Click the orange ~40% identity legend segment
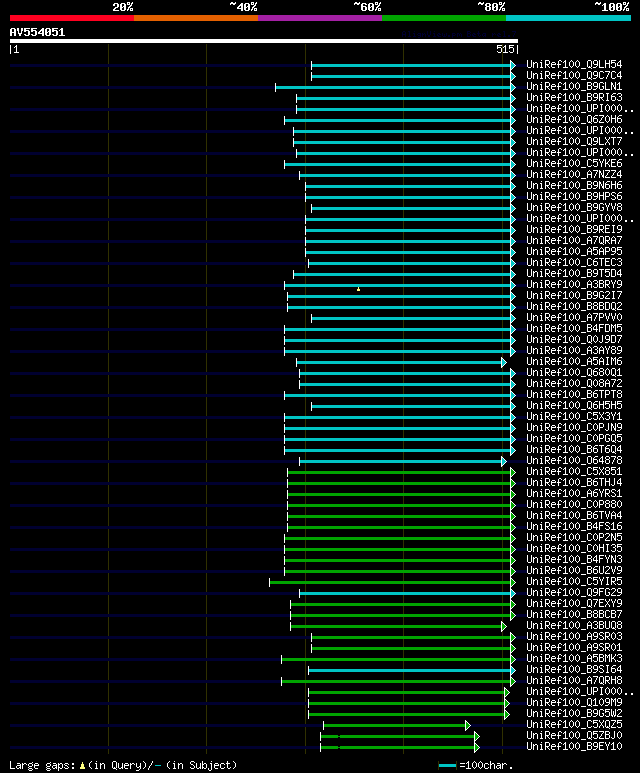Viewport: 640px width, 773px height. (x=196, y=18)
